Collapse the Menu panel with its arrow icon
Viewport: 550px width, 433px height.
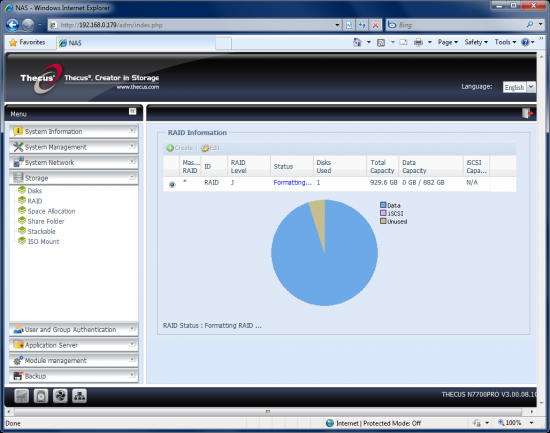[x=132, y=111]
